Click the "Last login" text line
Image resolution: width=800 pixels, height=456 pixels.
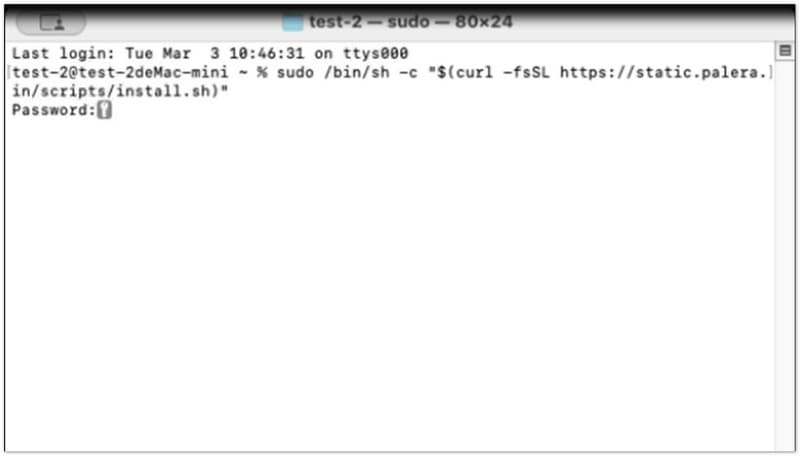pos(210,53)
